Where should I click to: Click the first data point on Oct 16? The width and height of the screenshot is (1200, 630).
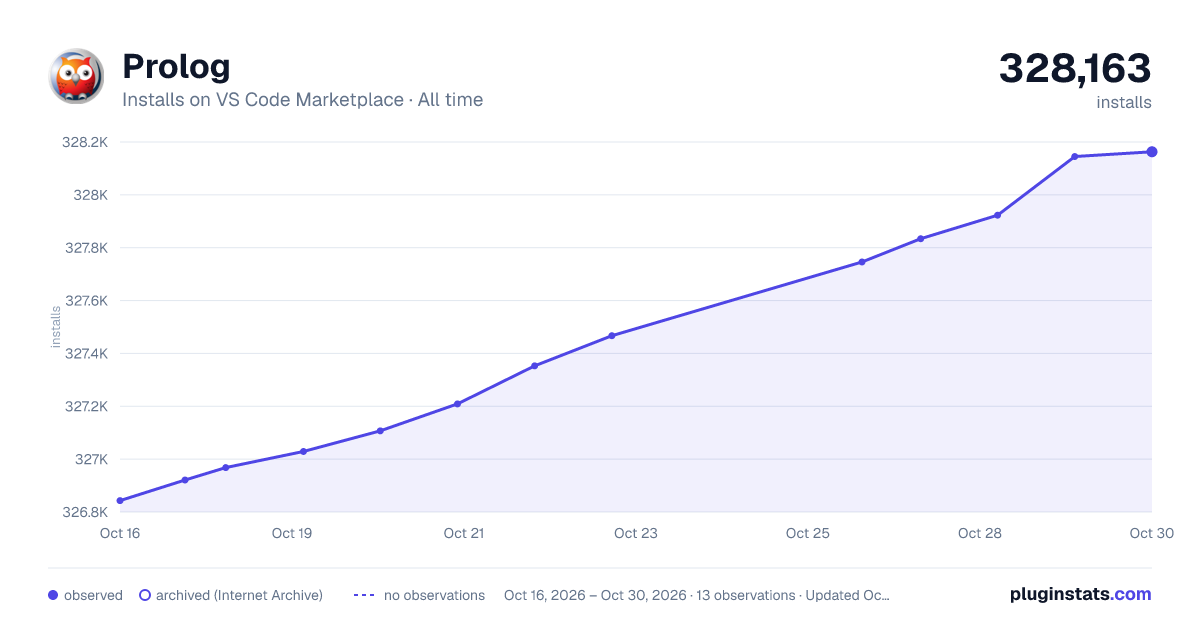click(x=120, y=501)
